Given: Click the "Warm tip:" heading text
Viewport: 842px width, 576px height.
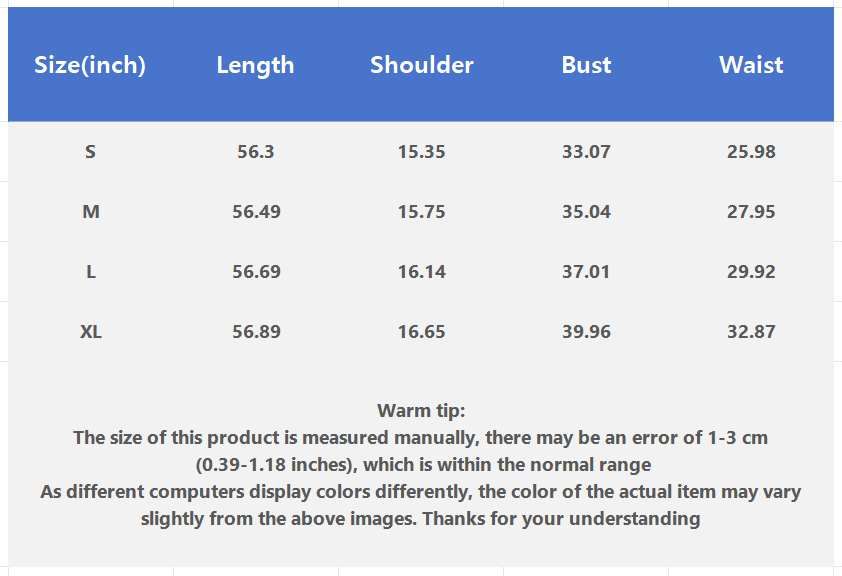Looking at the screenshot, I should [421, 410].
